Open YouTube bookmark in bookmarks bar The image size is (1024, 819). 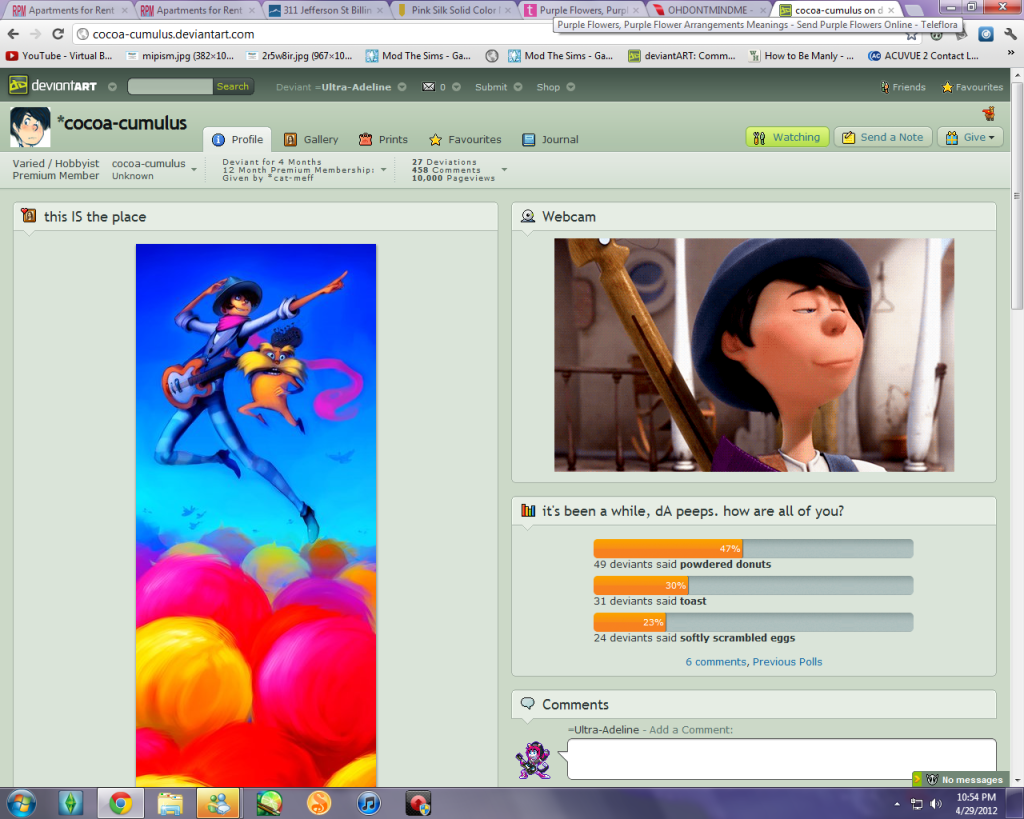(59, 56)
